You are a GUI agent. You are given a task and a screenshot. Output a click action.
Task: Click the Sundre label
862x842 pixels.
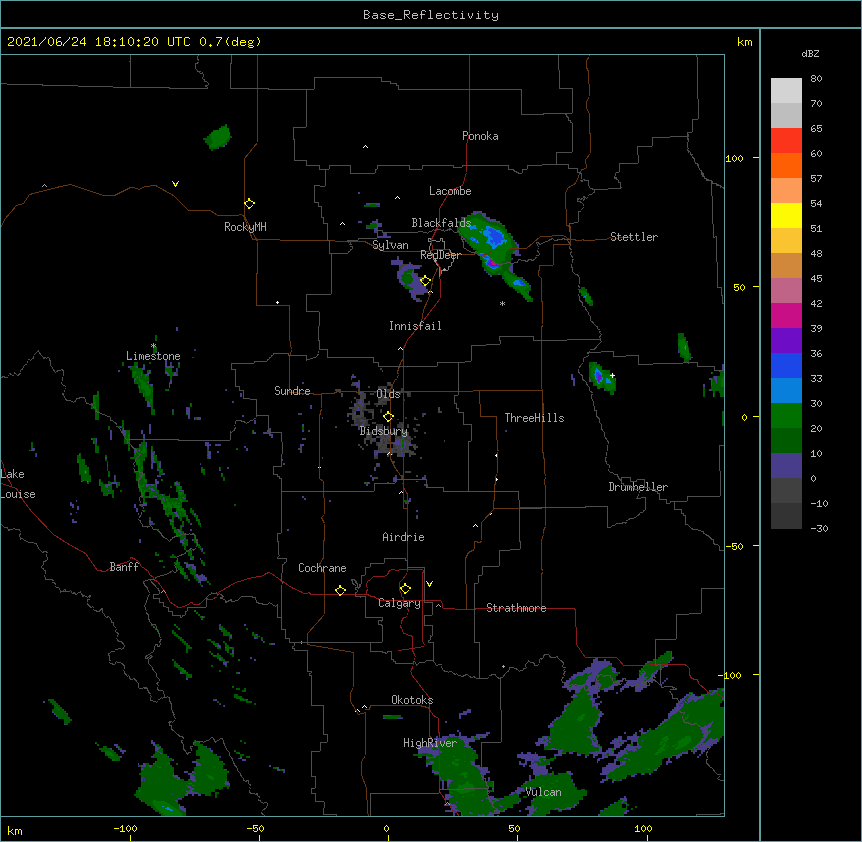[x=292, y=391]
